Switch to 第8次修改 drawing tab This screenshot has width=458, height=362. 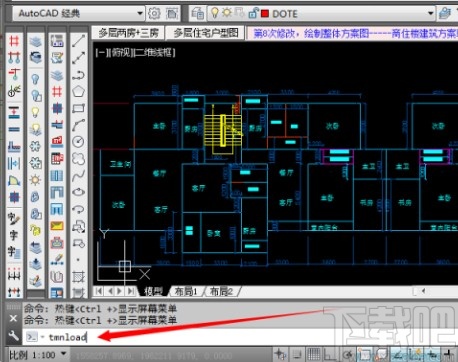pyautogui.click(x=352, y=33)
